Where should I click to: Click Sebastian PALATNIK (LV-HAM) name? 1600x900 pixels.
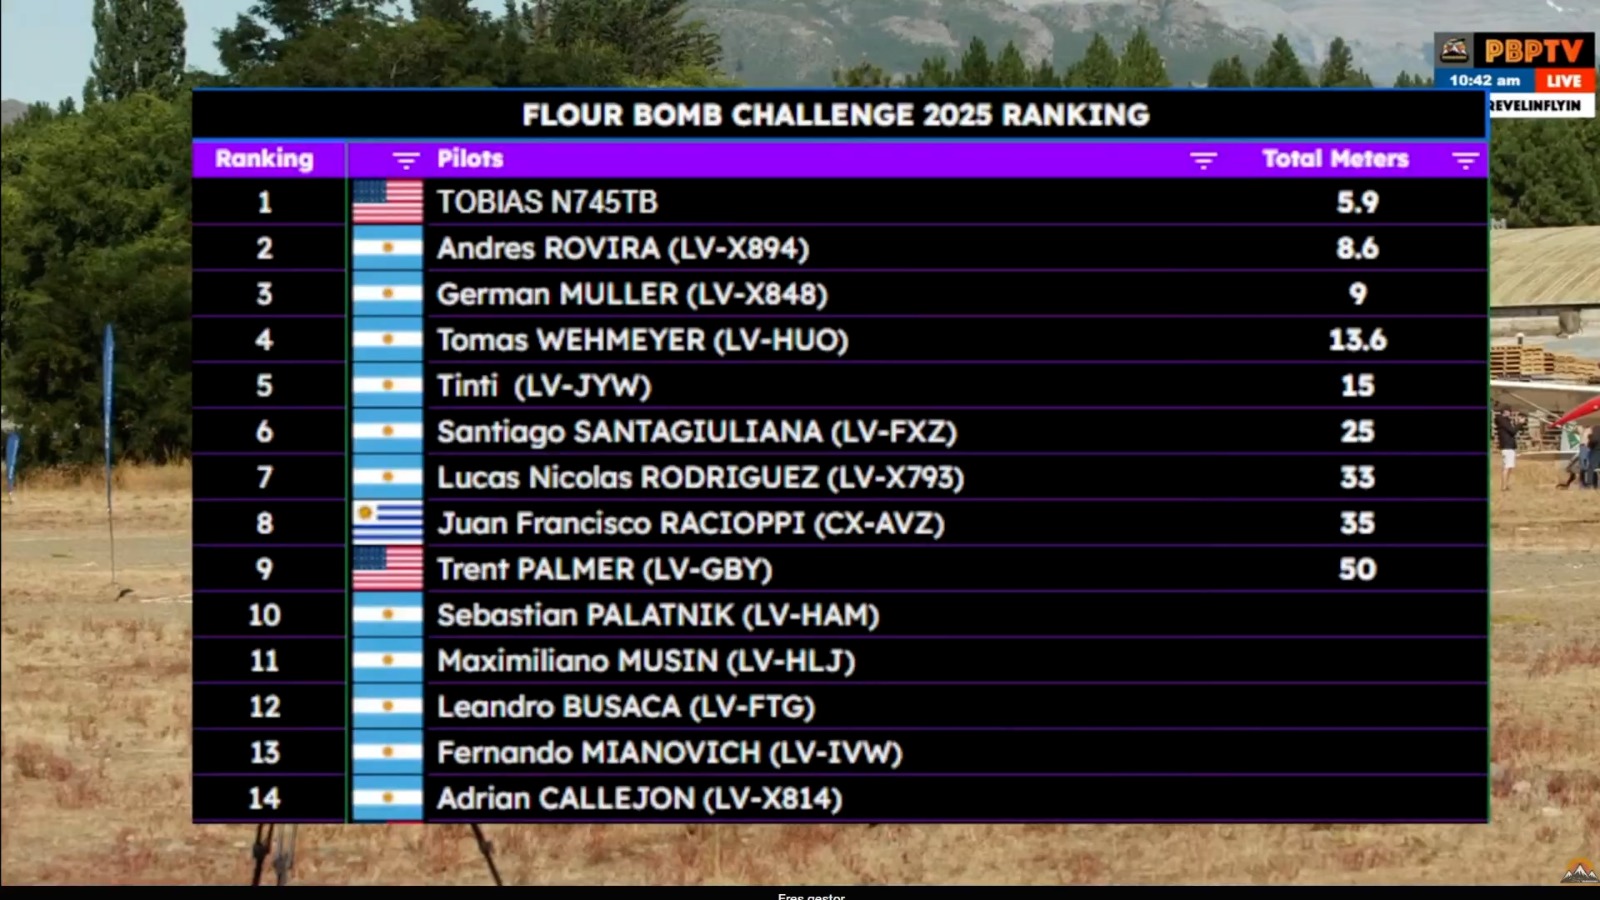658,615
